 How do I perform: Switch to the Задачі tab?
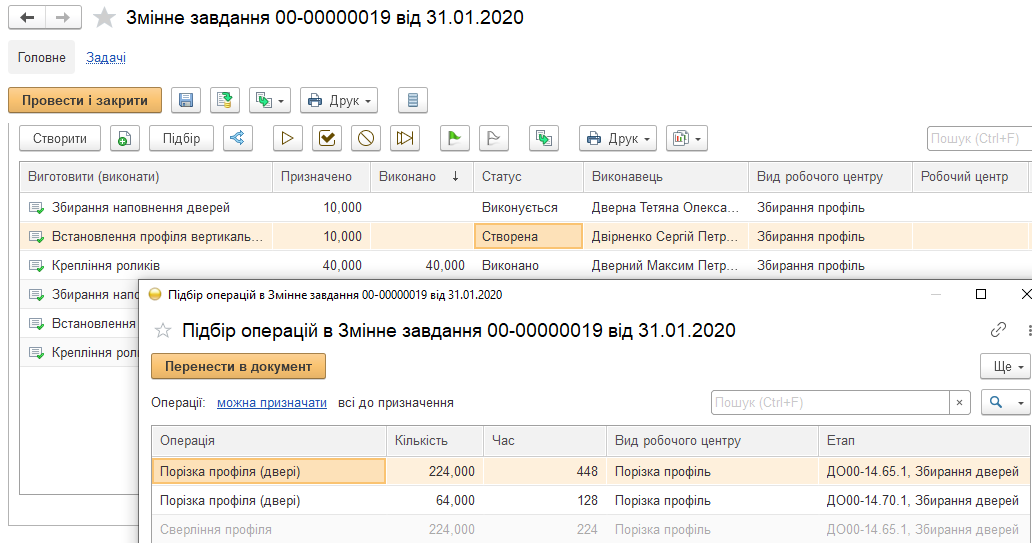coord(105,57)
